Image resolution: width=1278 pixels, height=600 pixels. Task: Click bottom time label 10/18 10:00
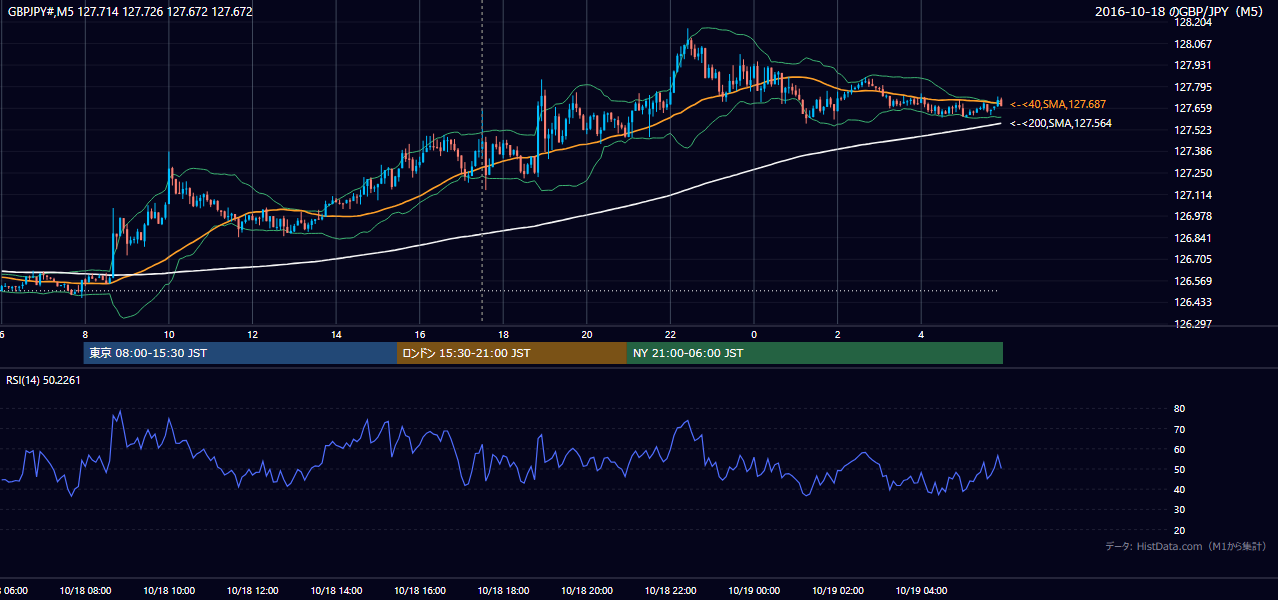click(169, 591)
